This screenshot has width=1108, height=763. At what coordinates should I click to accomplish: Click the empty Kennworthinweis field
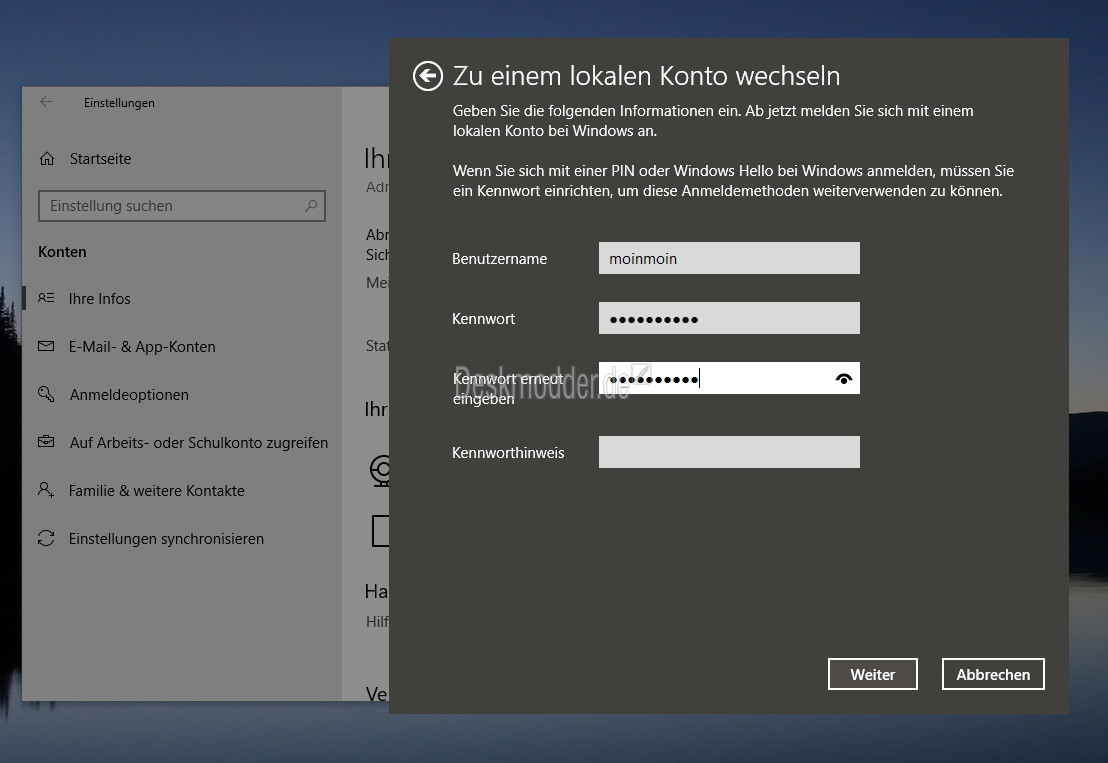tap(729, 452)
